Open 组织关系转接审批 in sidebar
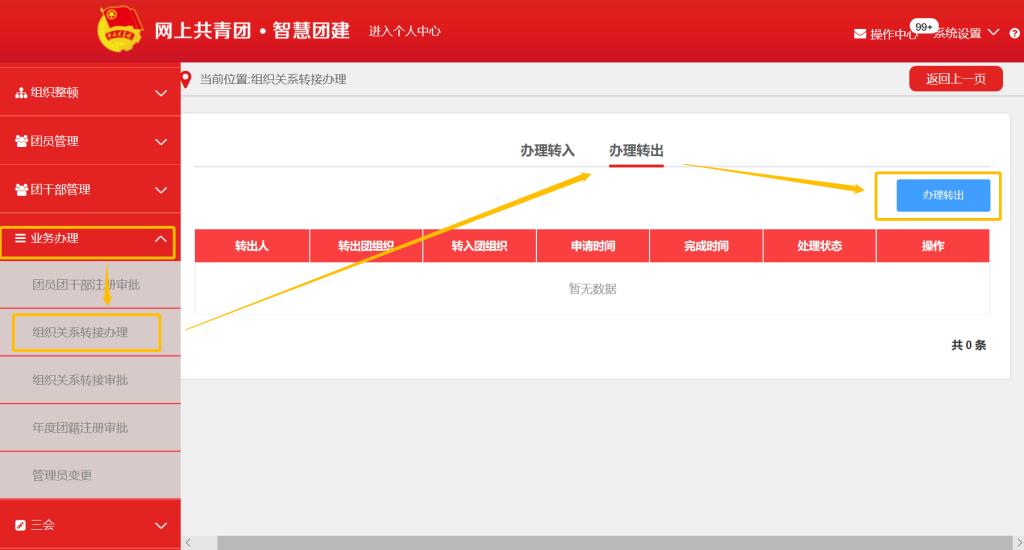This screenshot has width=1024, height=550. [x=80, y=380]
